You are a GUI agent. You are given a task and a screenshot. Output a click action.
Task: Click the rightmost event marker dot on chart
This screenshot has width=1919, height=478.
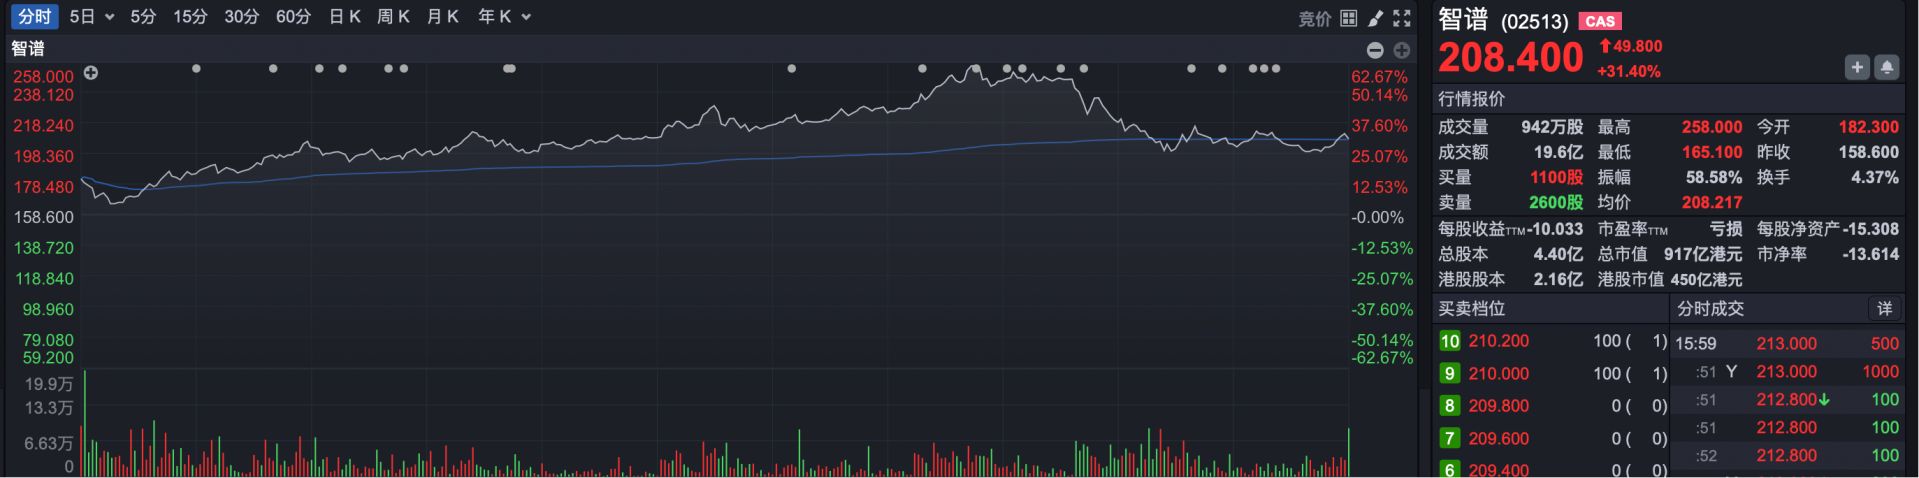pyautogui.click(x=1275, y=69)
